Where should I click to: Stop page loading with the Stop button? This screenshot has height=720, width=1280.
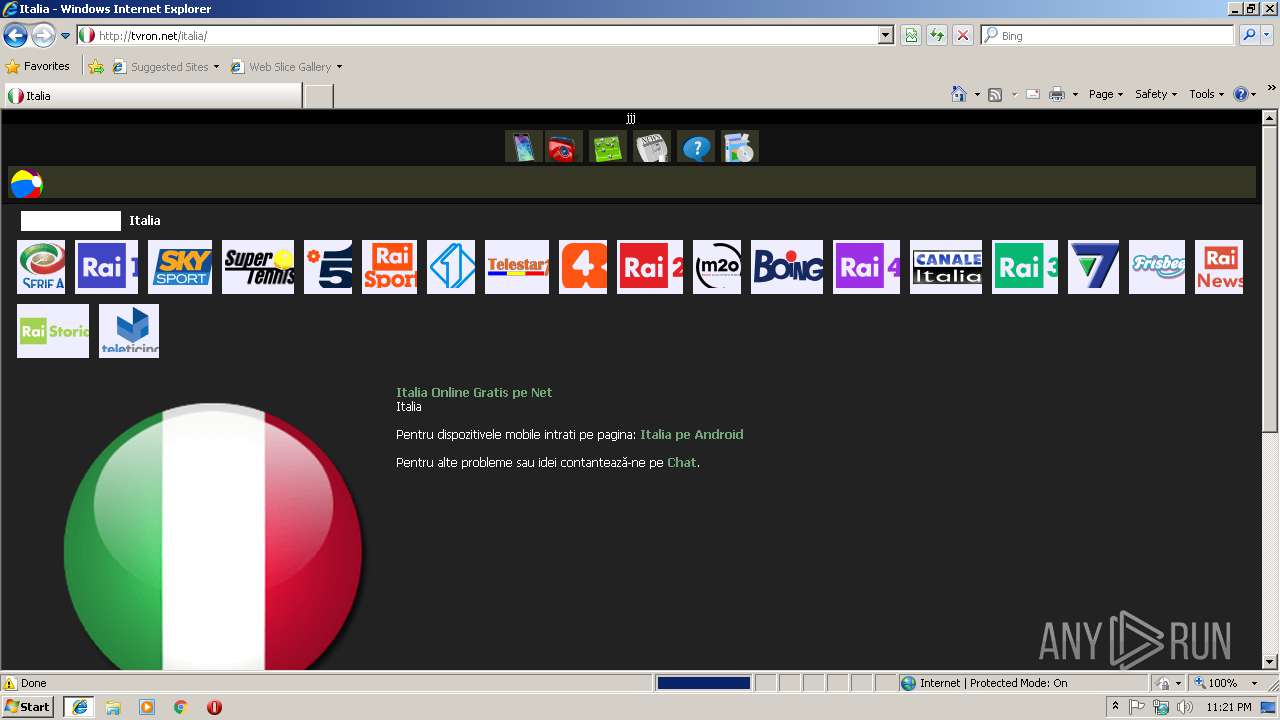click(x=963, y=36)
